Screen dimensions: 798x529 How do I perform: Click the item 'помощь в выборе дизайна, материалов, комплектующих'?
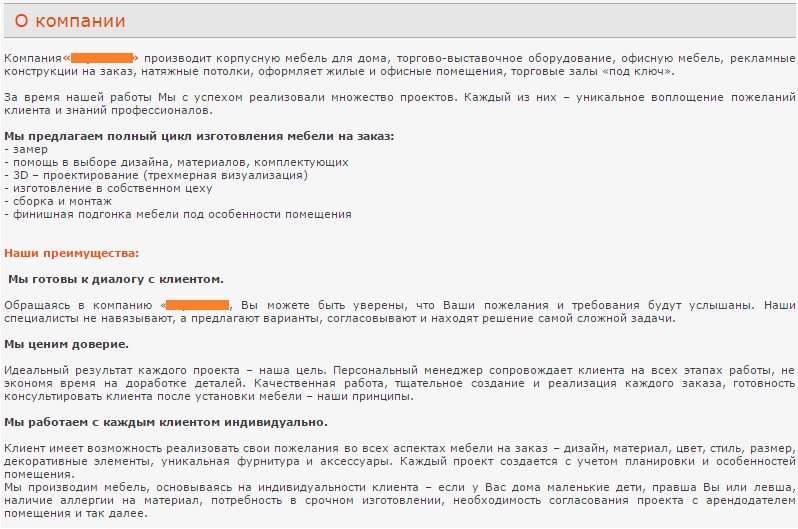click(x=181, y=162)
